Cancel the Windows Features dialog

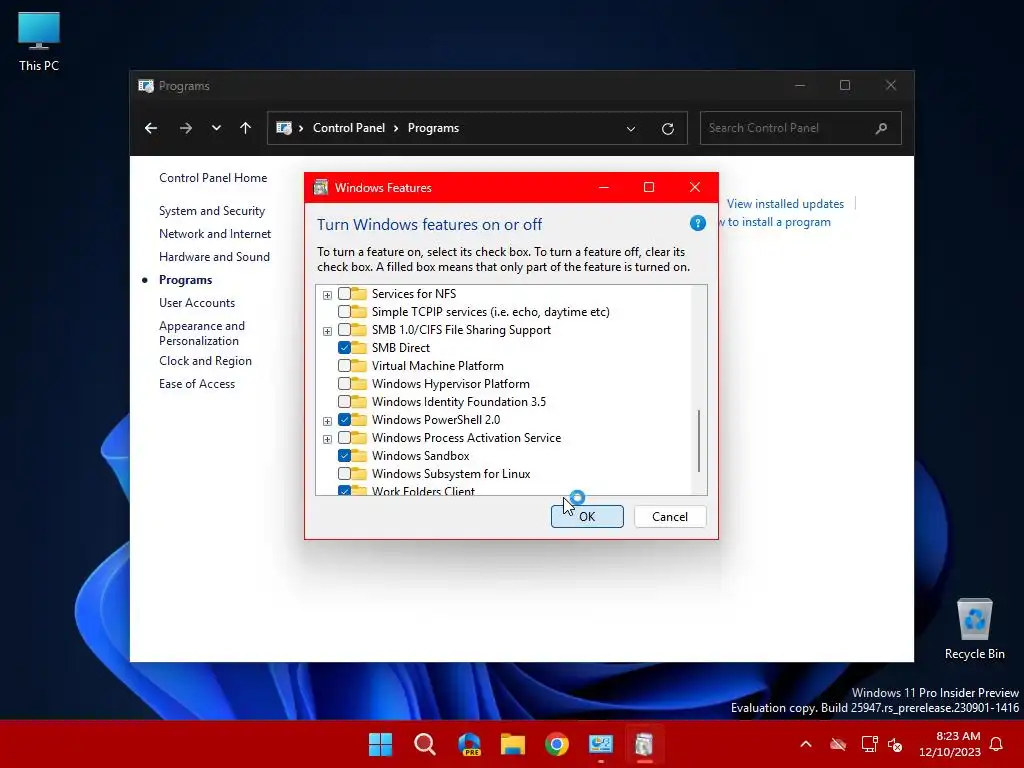670,517
